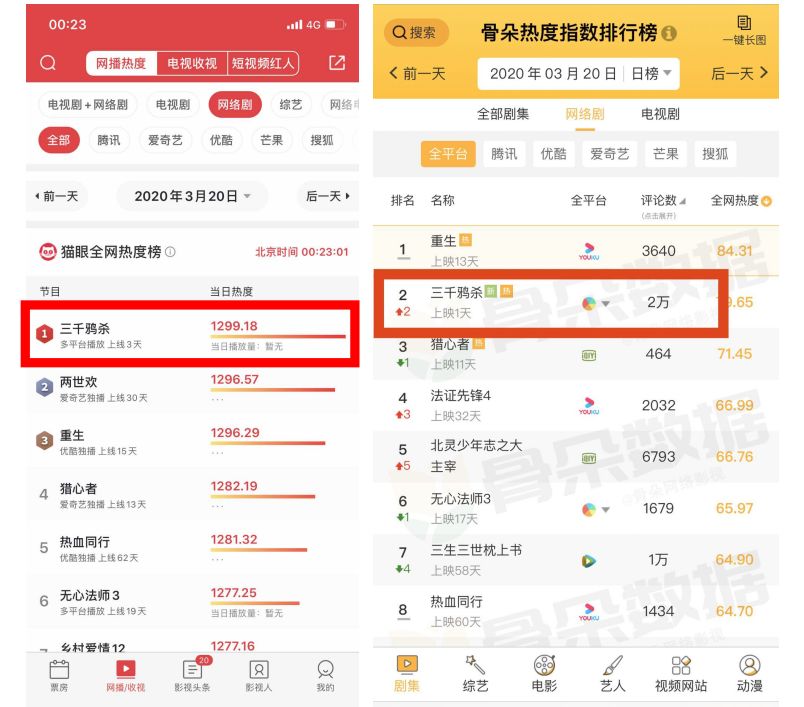This screenshot has height=707, width=804.
Task: Open the 电影 film reel icon in Guduo bar
Action: (544, 665)
